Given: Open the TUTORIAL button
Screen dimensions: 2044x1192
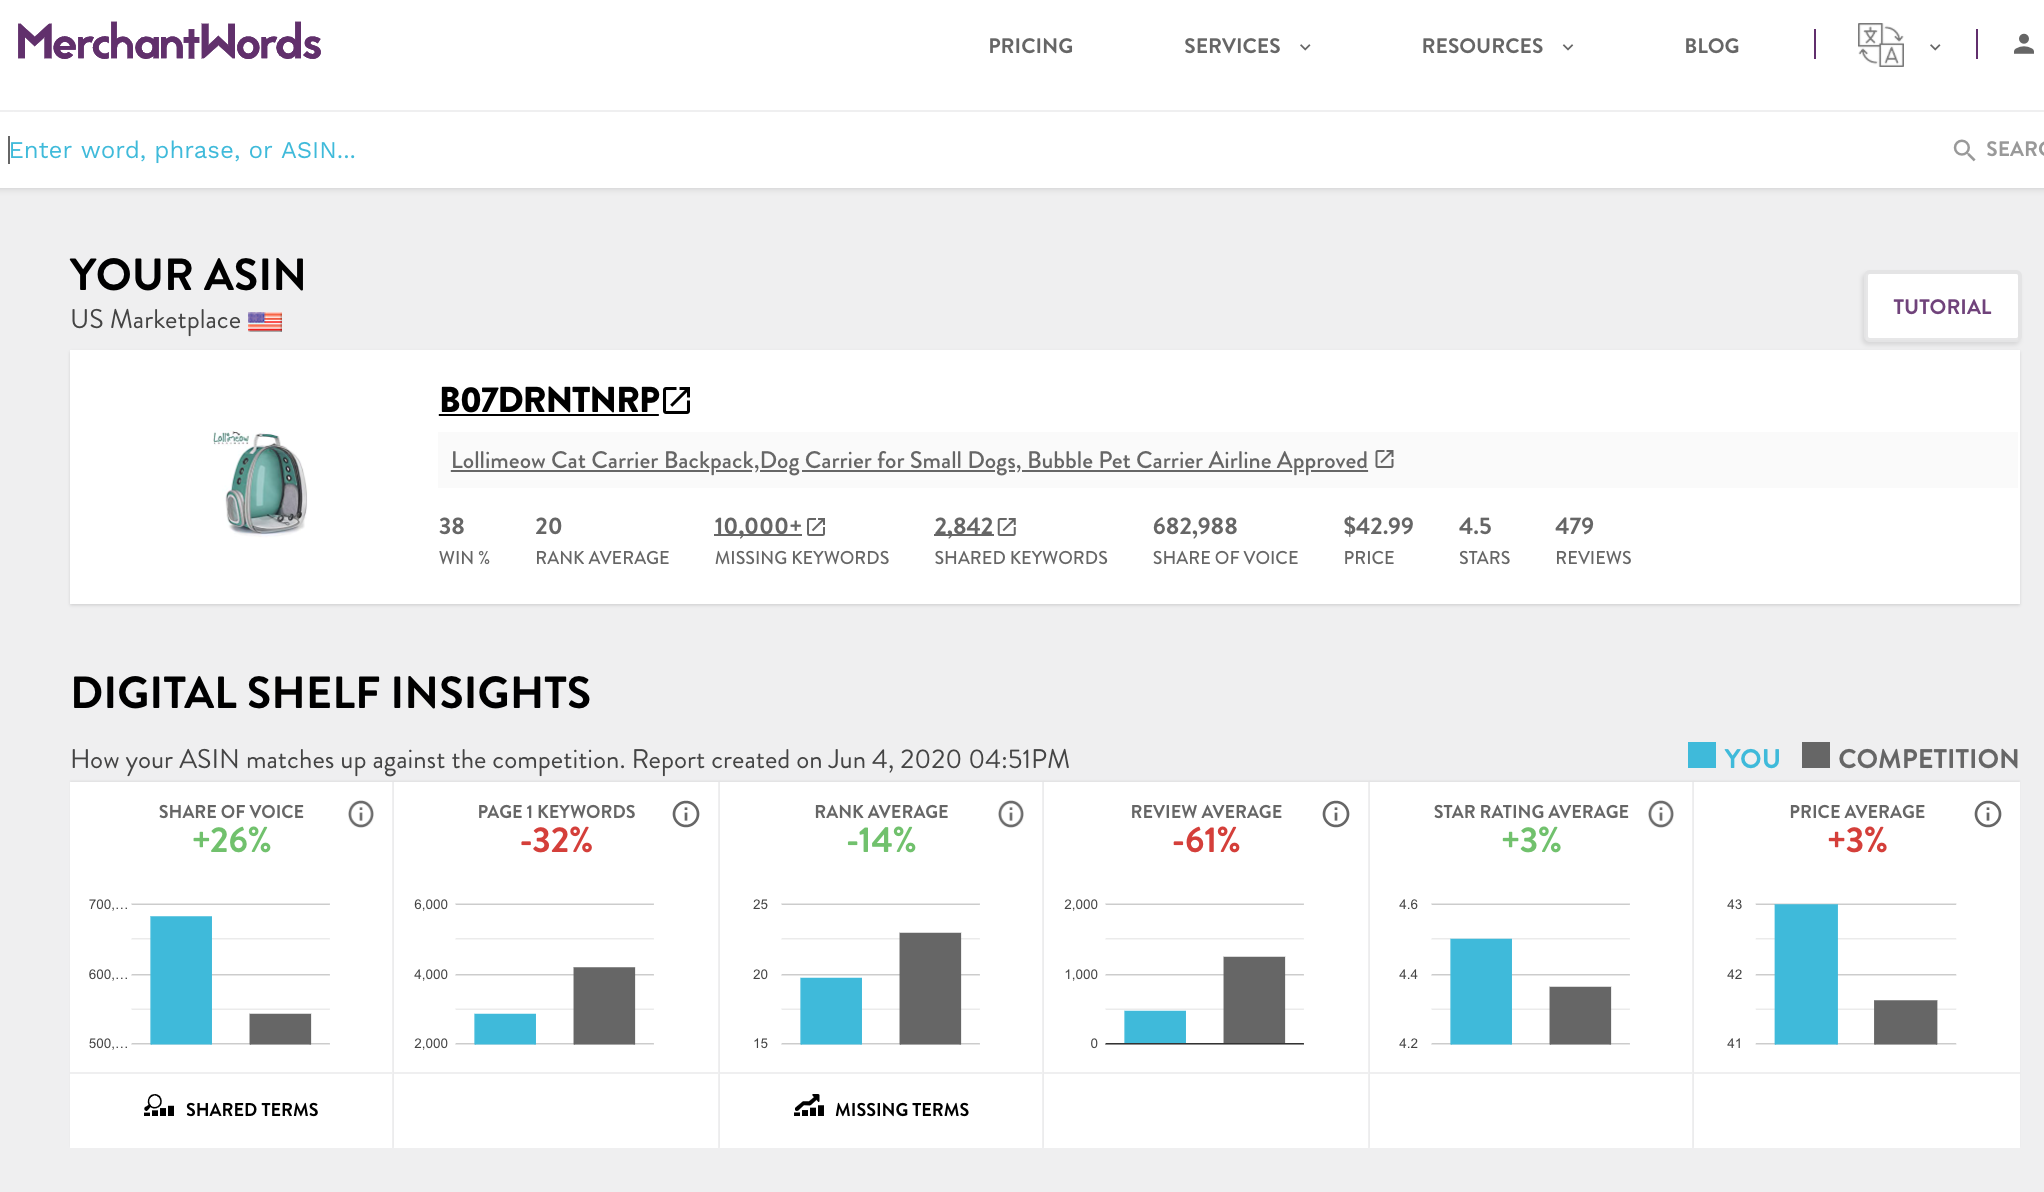Looking at the screenshot, I should [1942, 307].
